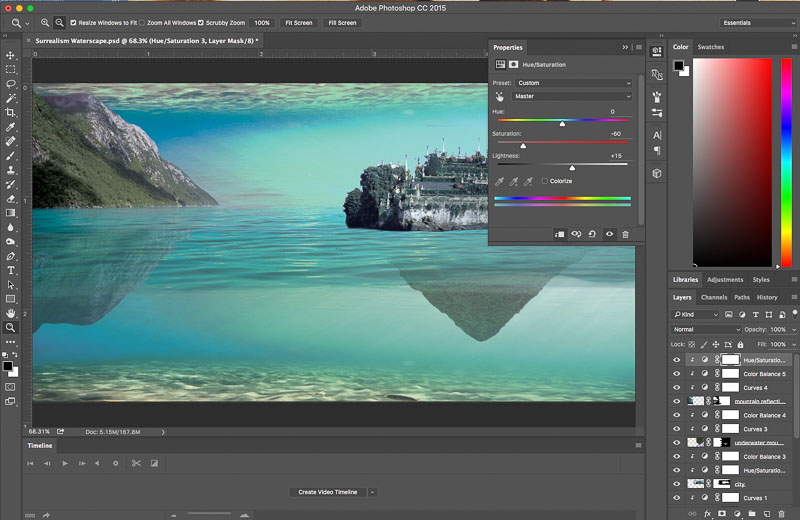Open the Preset dropdown set to Custom
The width and height of the screenshot is (800, 520).
[573, 83]
